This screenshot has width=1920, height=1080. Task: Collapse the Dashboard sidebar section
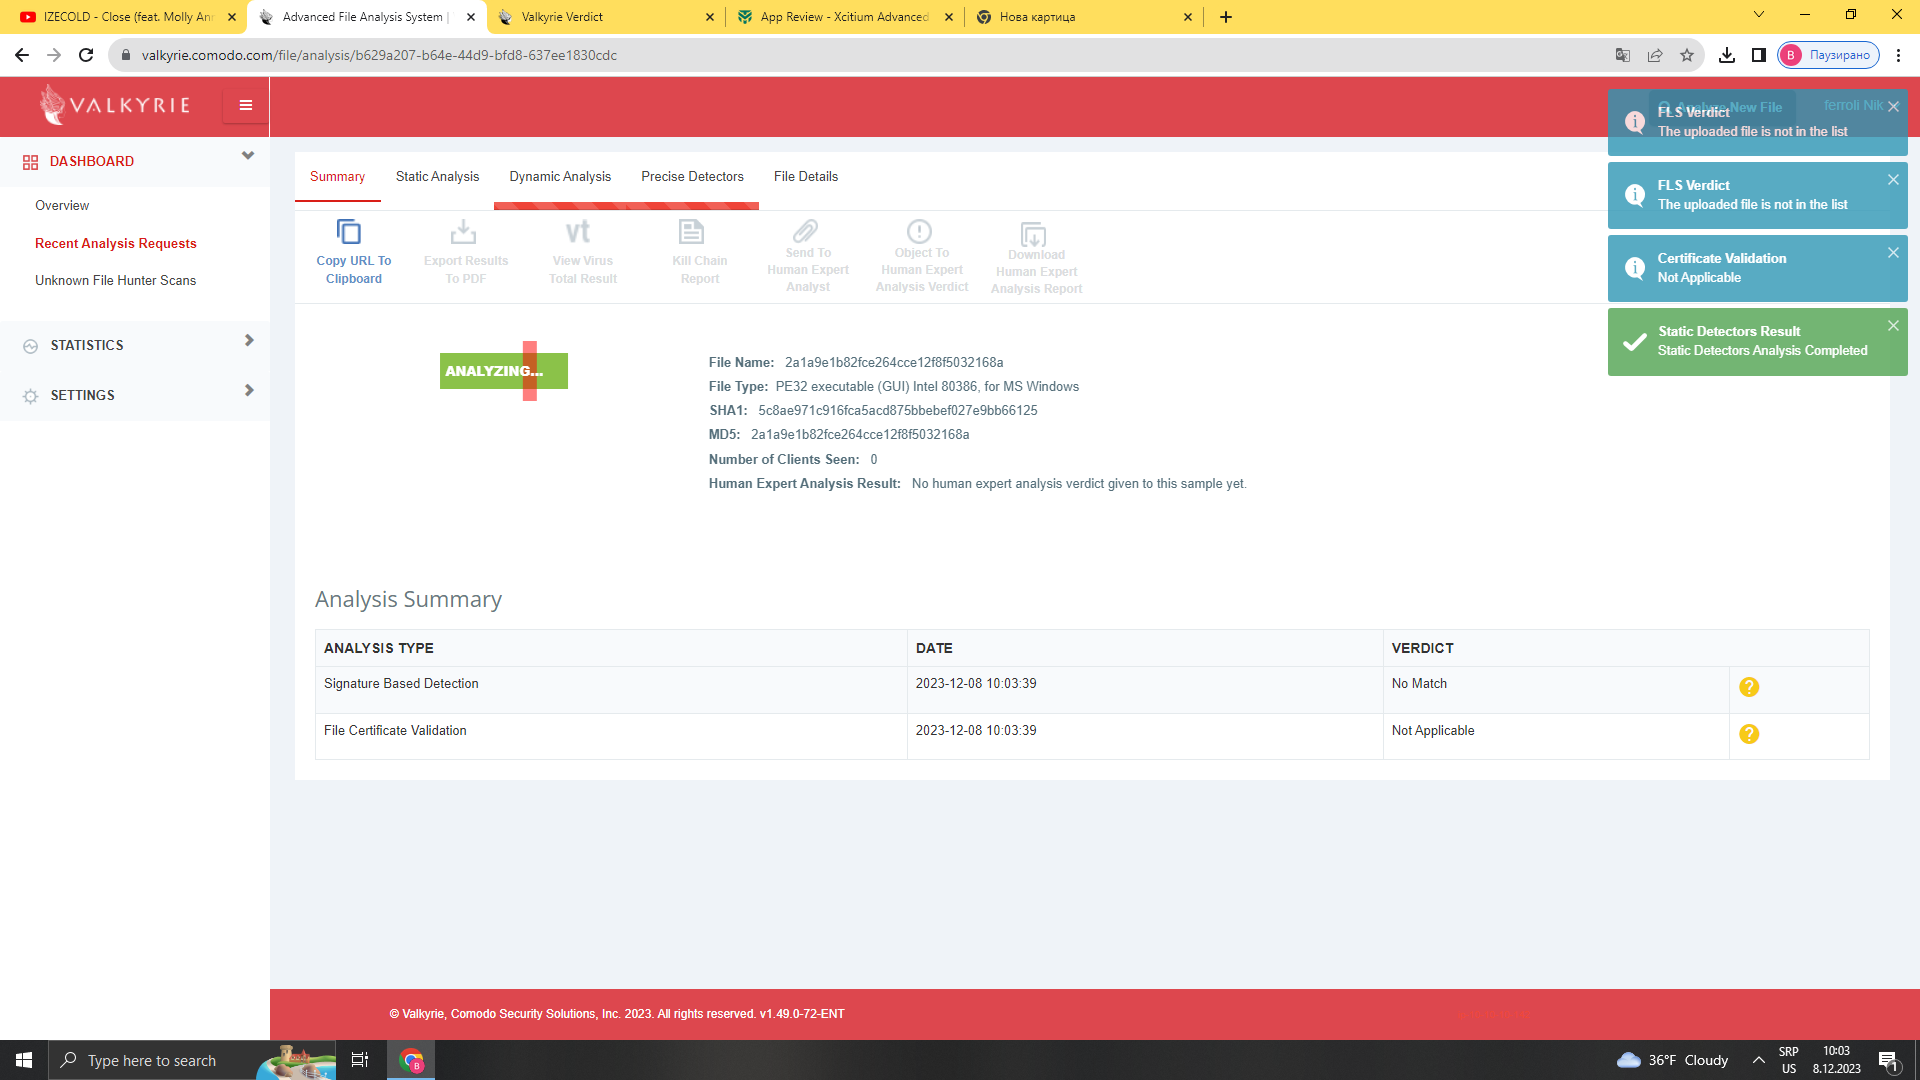(247, 156)
